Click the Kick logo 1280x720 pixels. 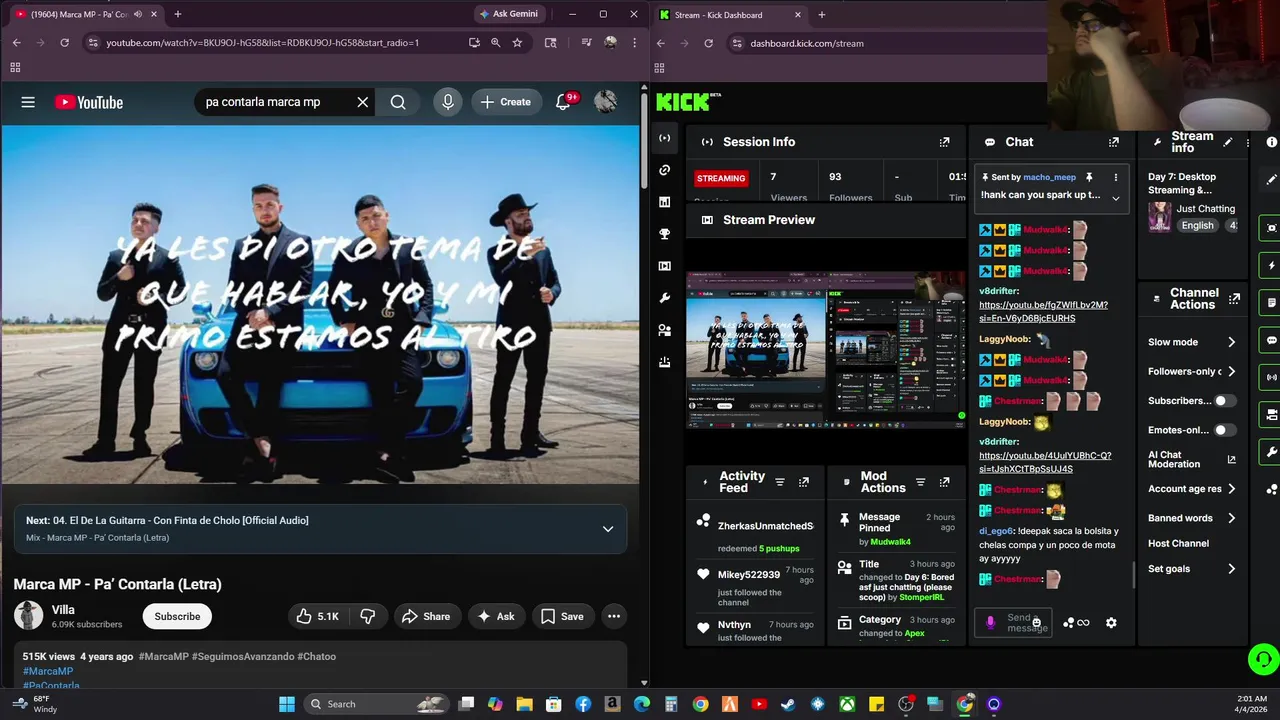coord(688,102)
